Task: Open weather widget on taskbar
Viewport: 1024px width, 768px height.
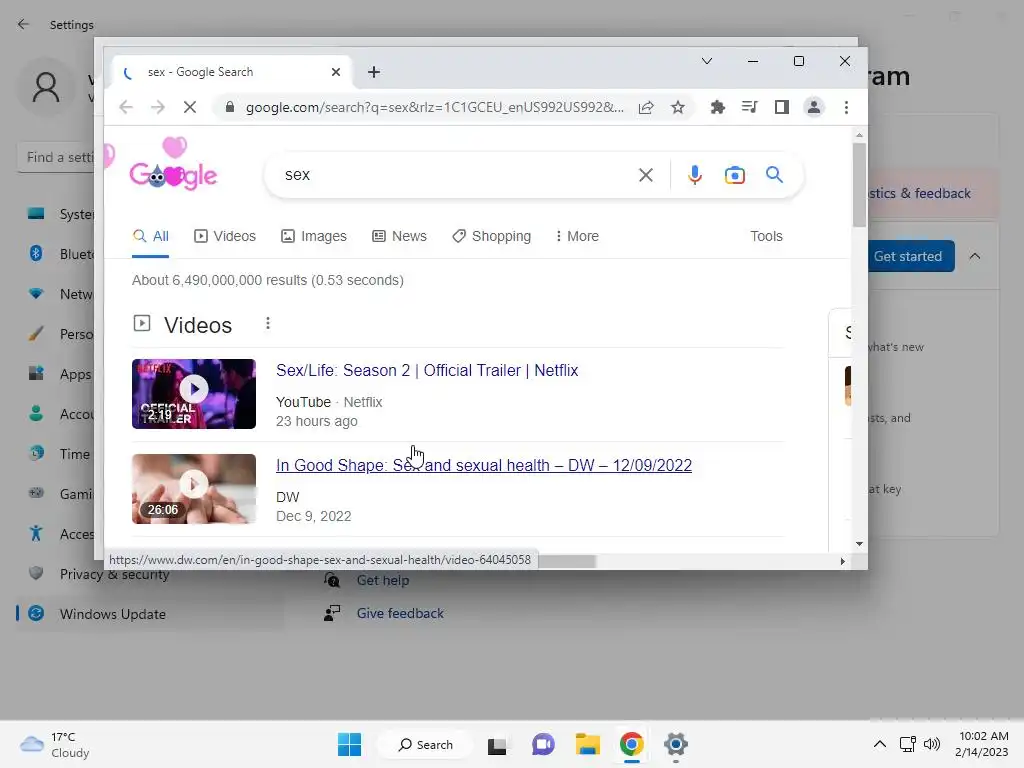Action: click(55, 744)
